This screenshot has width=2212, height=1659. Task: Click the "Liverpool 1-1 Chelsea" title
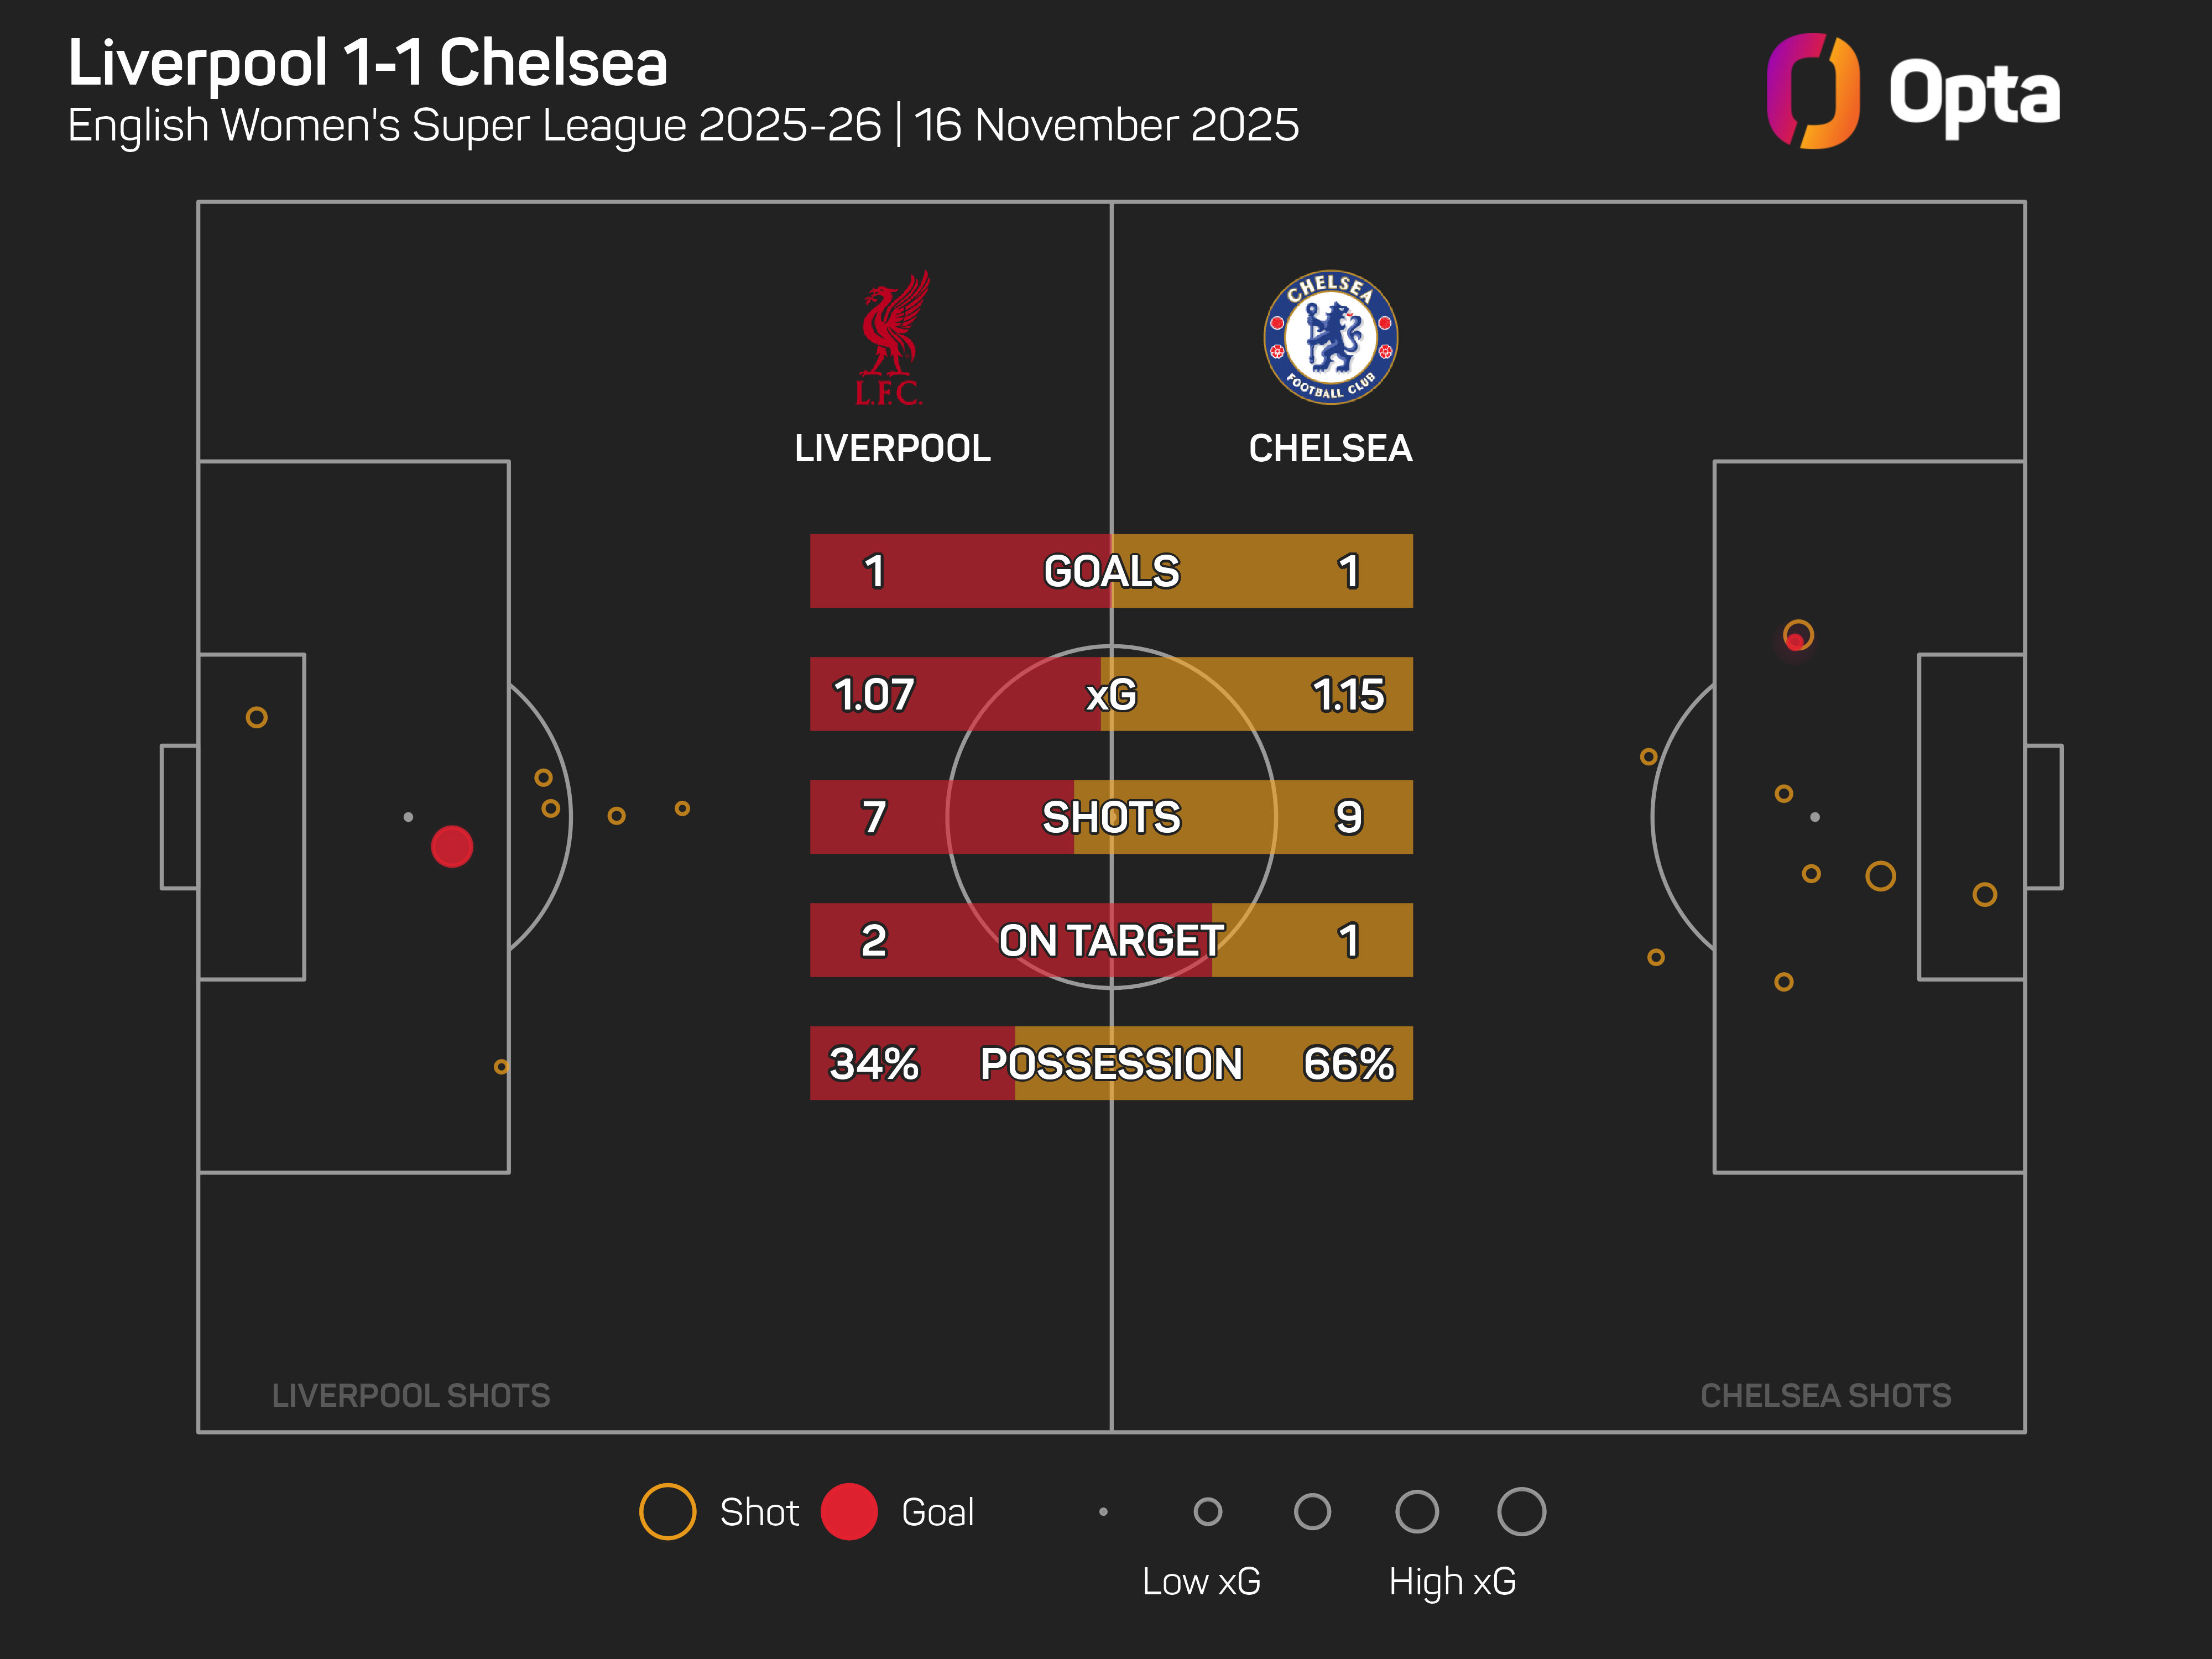point(367,63)
